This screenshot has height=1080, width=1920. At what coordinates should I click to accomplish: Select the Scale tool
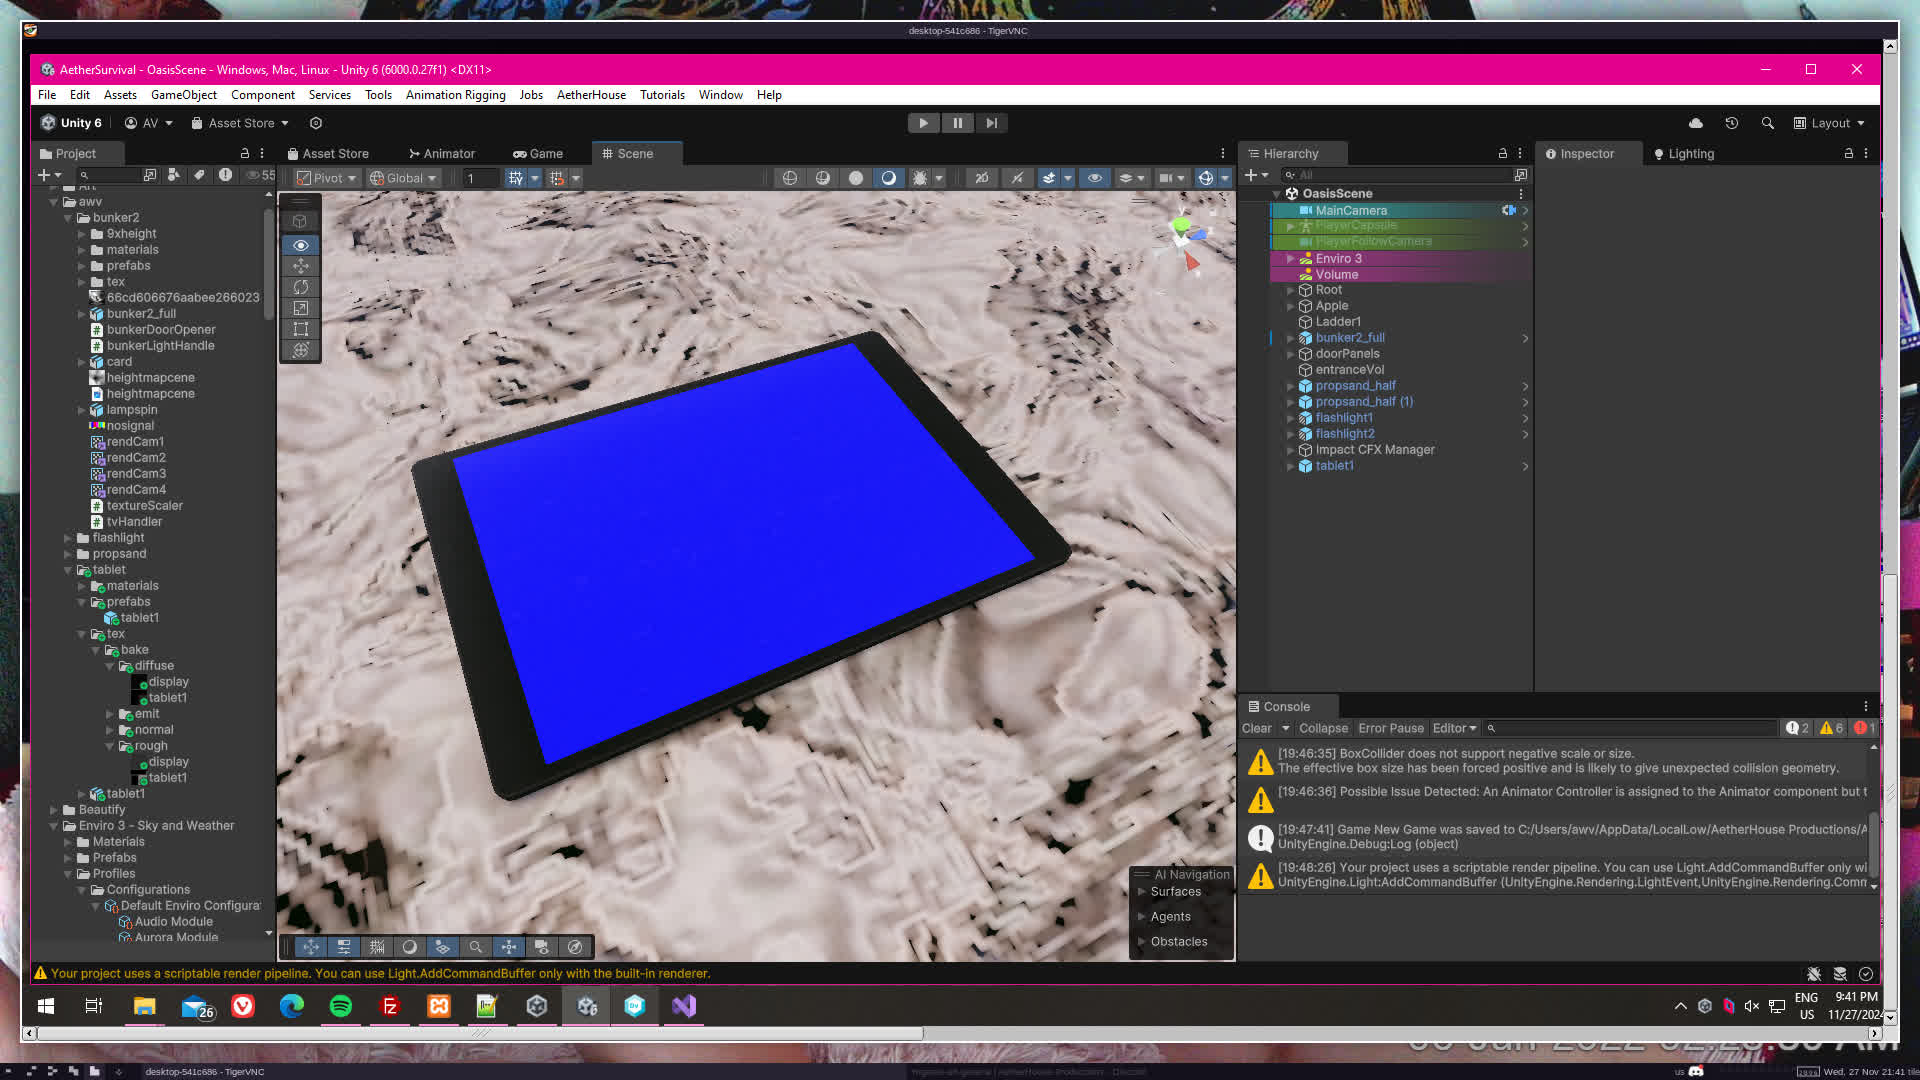coord(300,308)
